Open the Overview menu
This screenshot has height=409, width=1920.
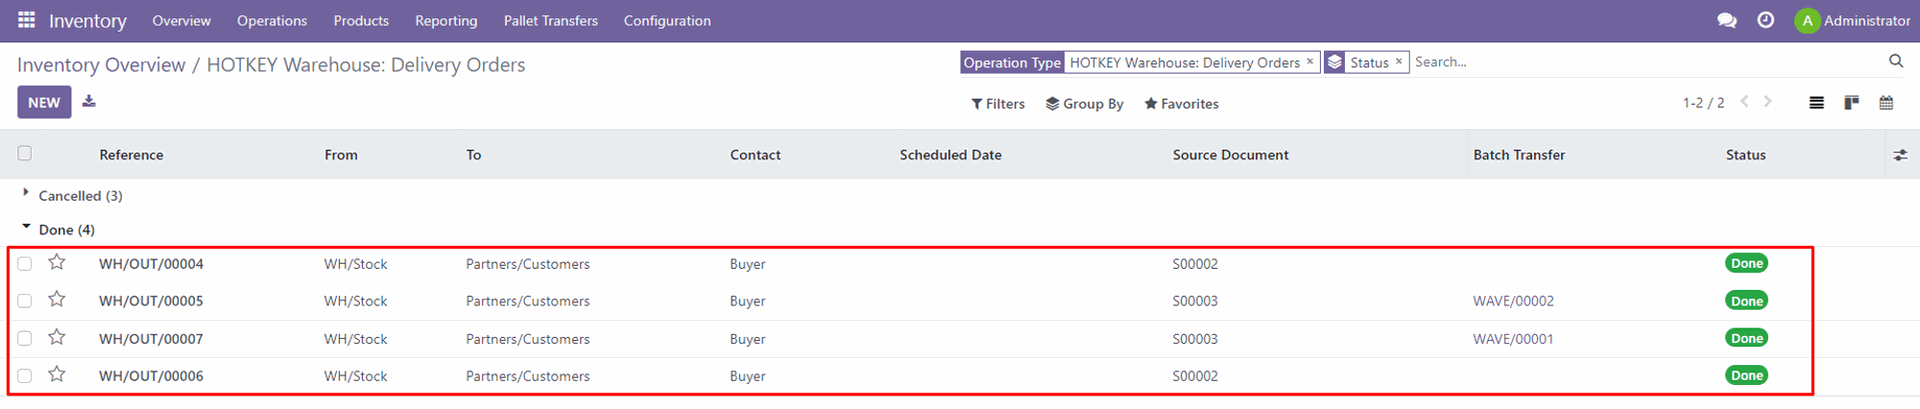click(181, 20)
